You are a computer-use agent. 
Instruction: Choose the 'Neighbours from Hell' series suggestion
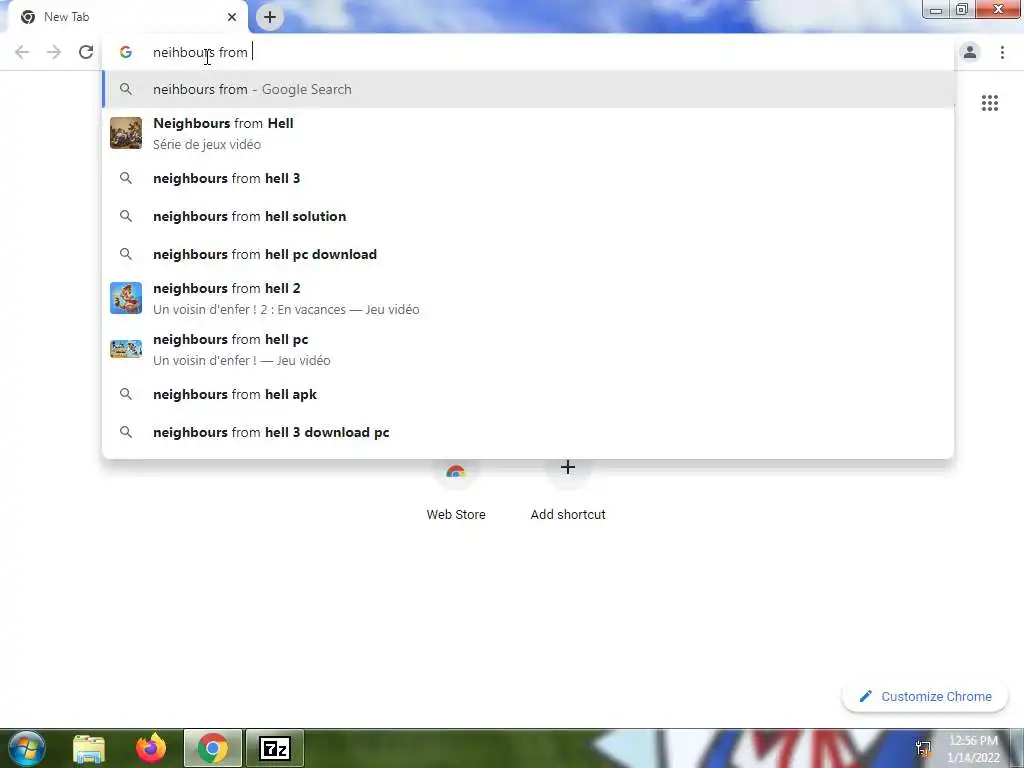(x=528, y=133)
